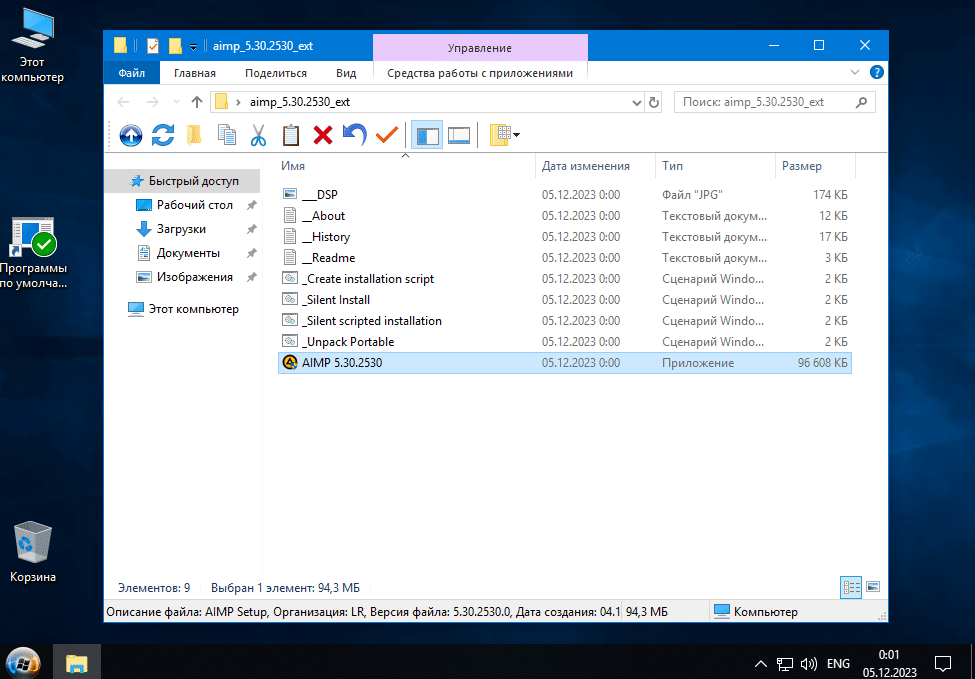Toggle the details pane toolbar button
The image size is (975, 679).
(x=459, y=135)
